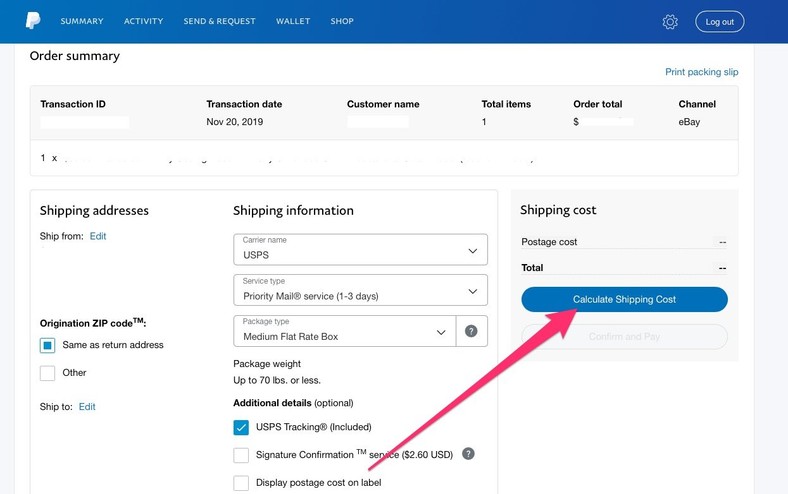Open the Wallet tab
Image resolution: width=788 pixels, height=494 pixels.
pos(293,21)
